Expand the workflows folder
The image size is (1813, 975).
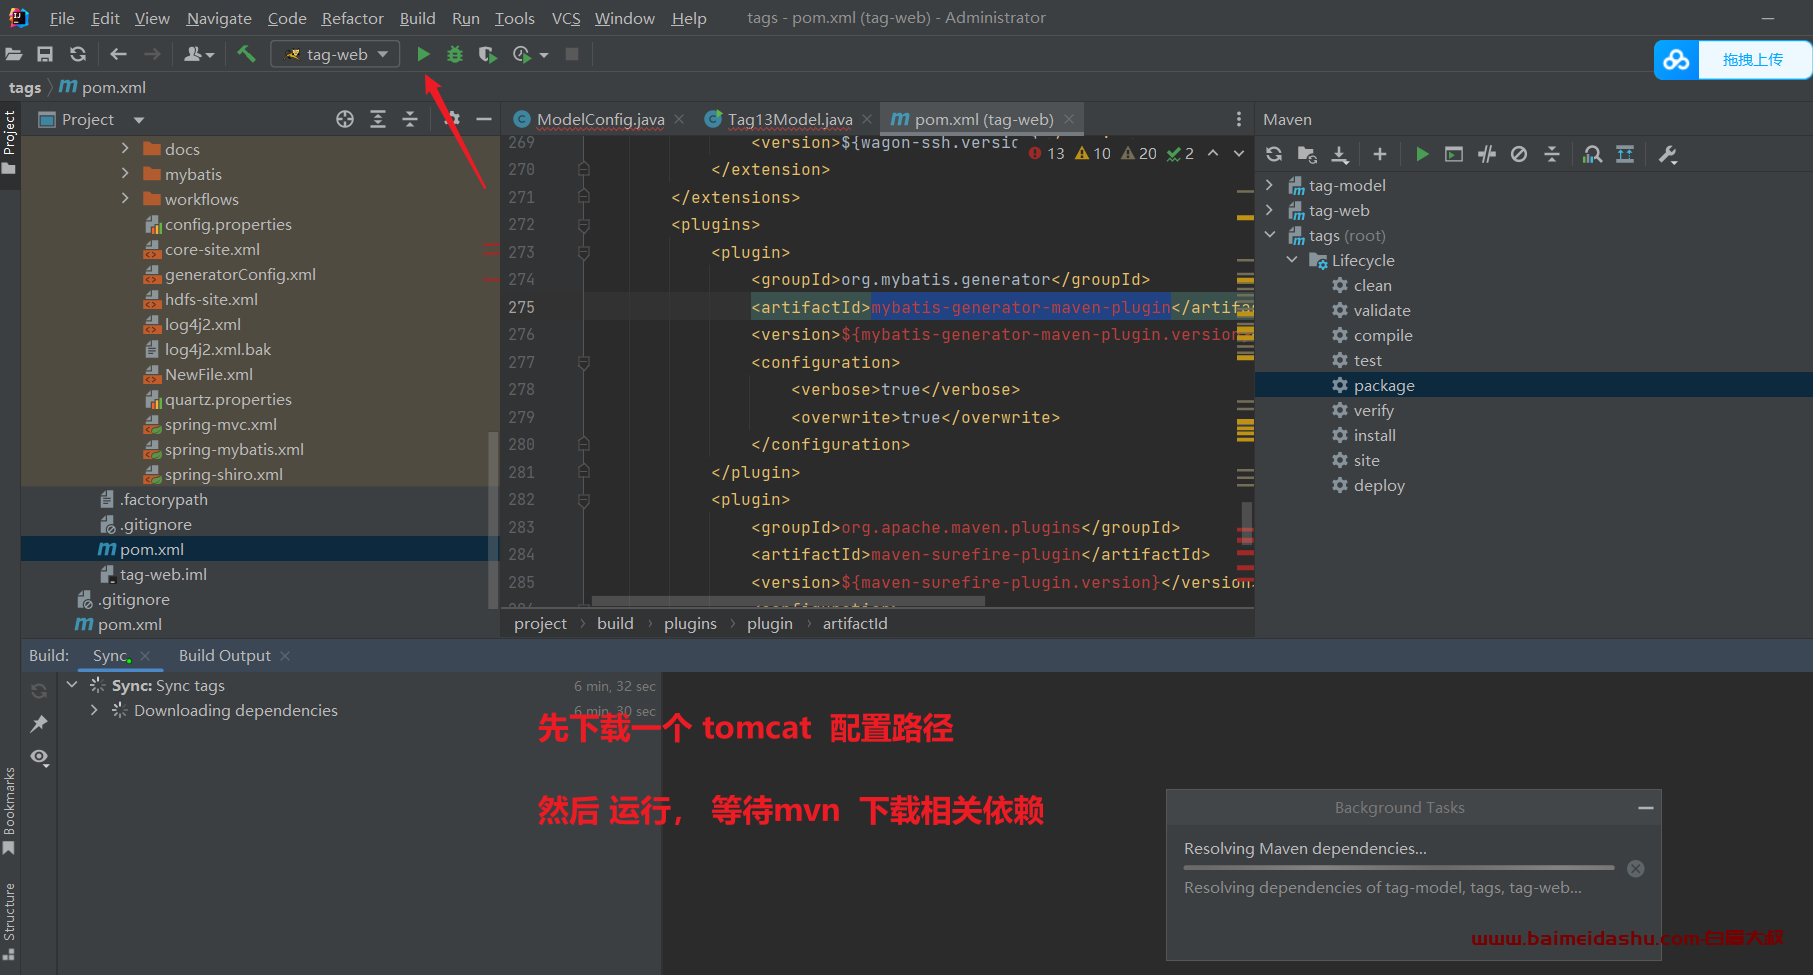point(125,198)
